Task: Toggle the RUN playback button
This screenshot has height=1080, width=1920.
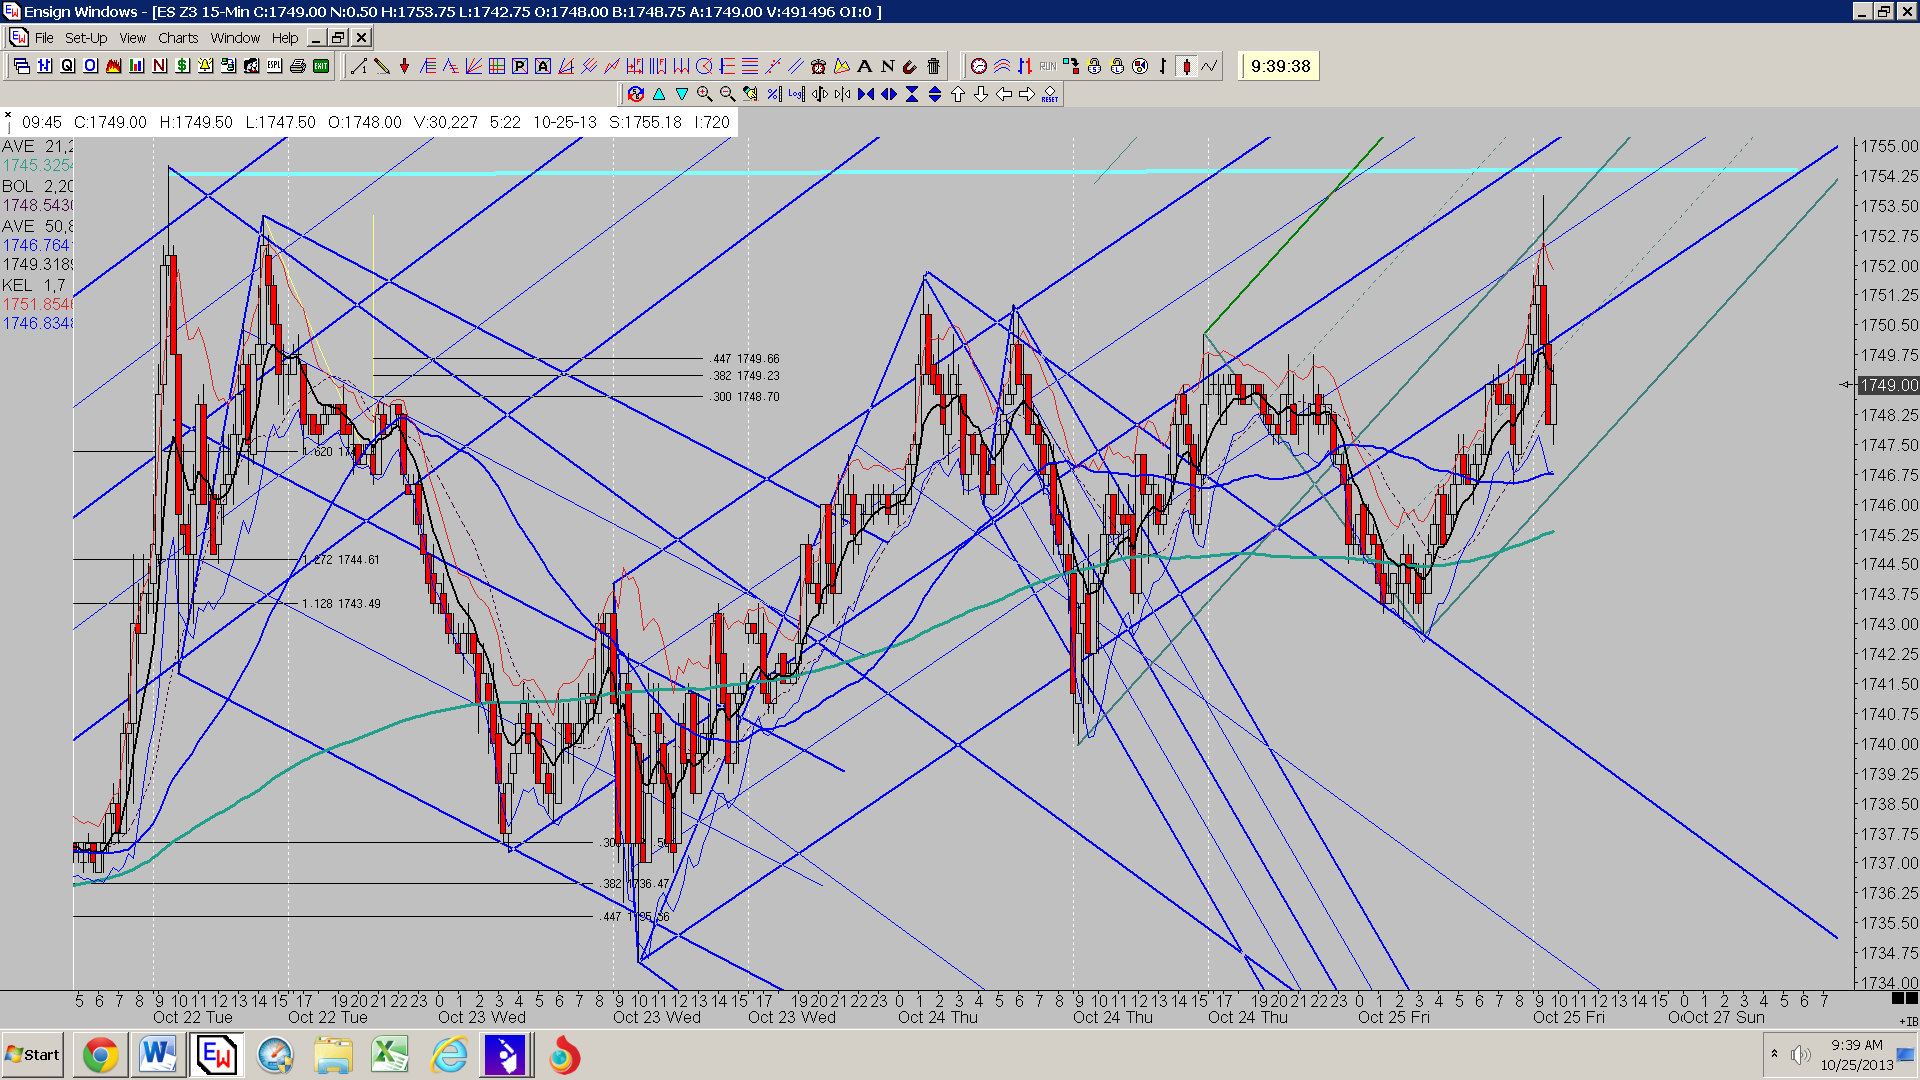Action: point(1048,66)
